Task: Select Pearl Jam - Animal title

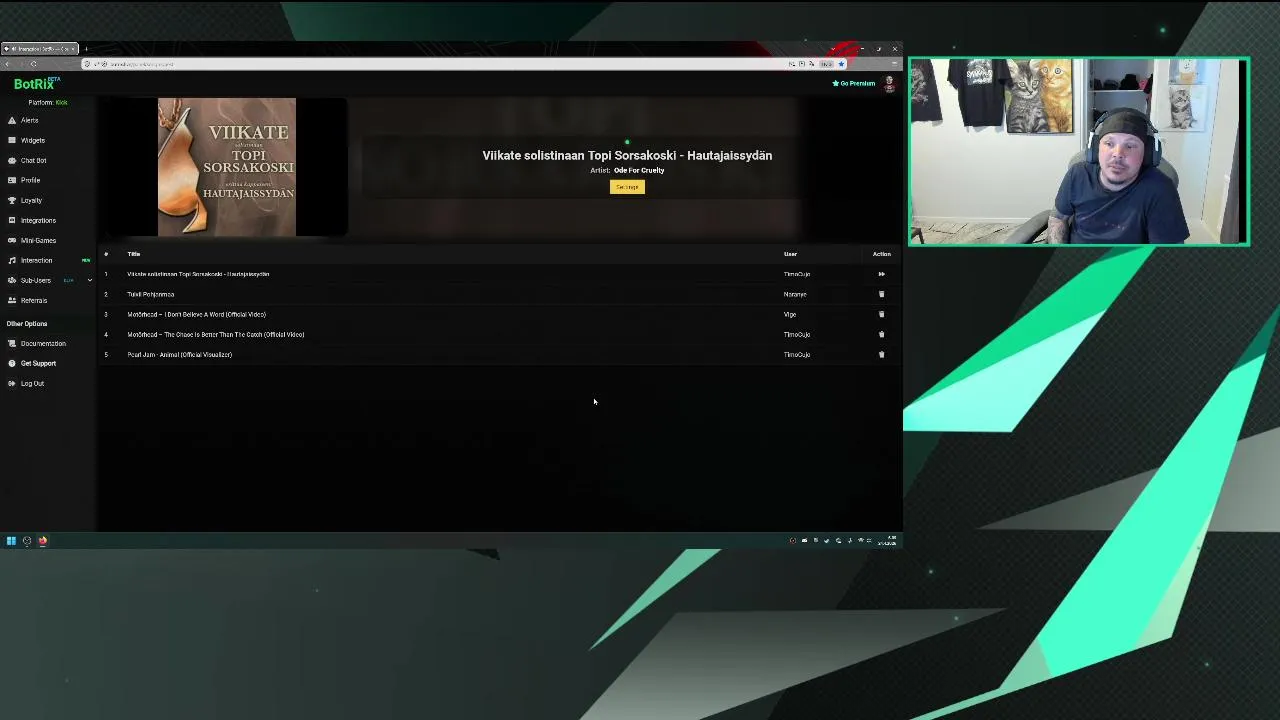Action: pos(179,354)
